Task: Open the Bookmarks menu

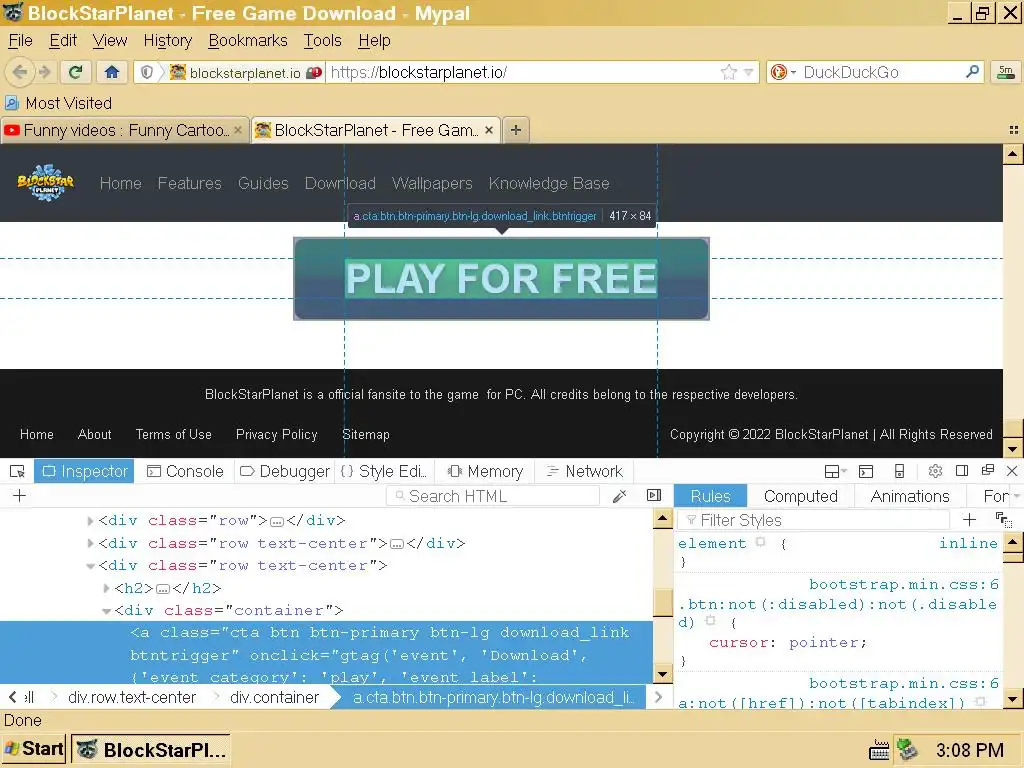Action: (x=248, y=40)
